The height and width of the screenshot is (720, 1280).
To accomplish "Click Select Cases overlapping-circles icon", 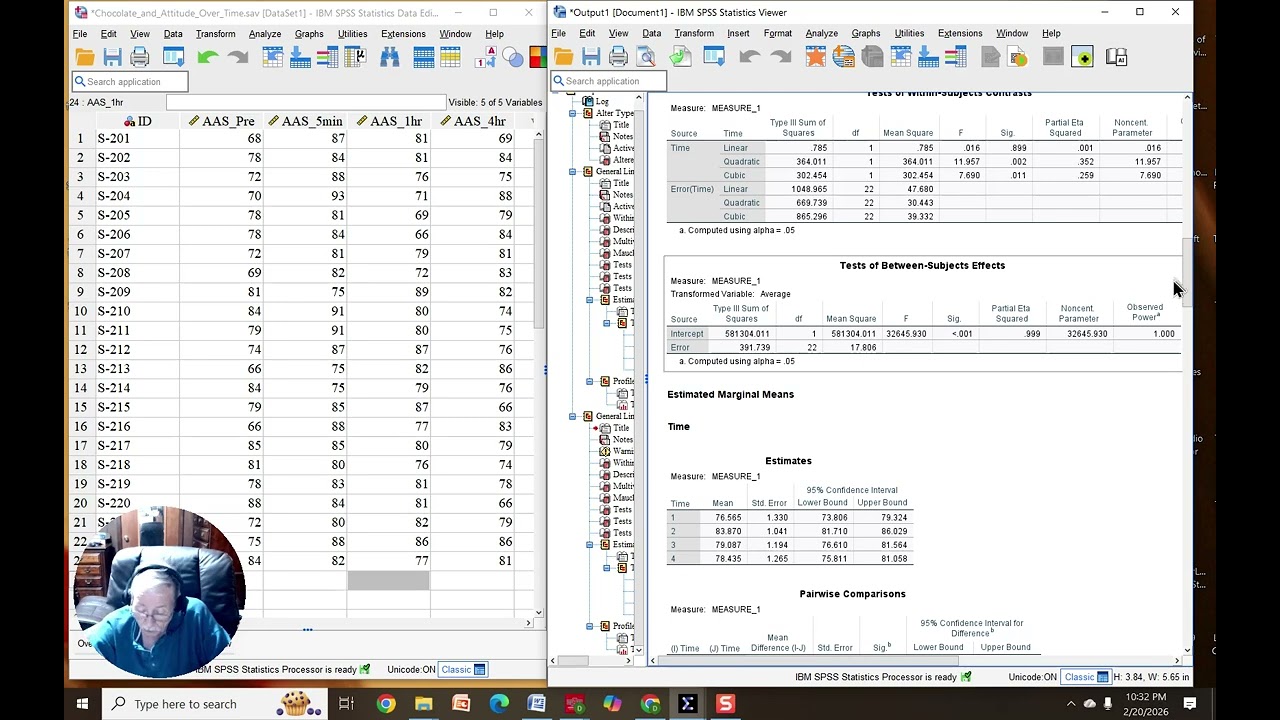I will [512, 57].
